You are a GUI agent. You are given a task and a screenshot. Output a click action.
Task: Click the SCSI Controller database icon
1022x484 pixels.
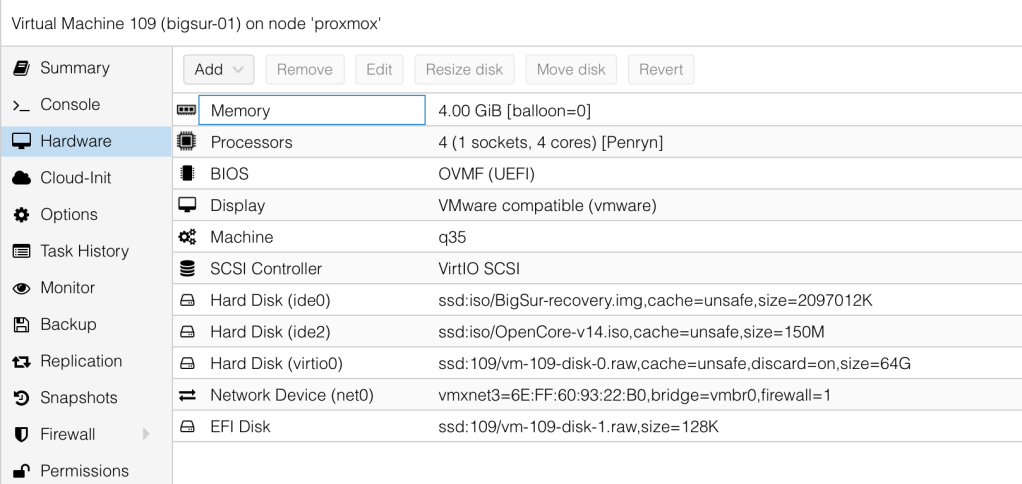(186, 269)
